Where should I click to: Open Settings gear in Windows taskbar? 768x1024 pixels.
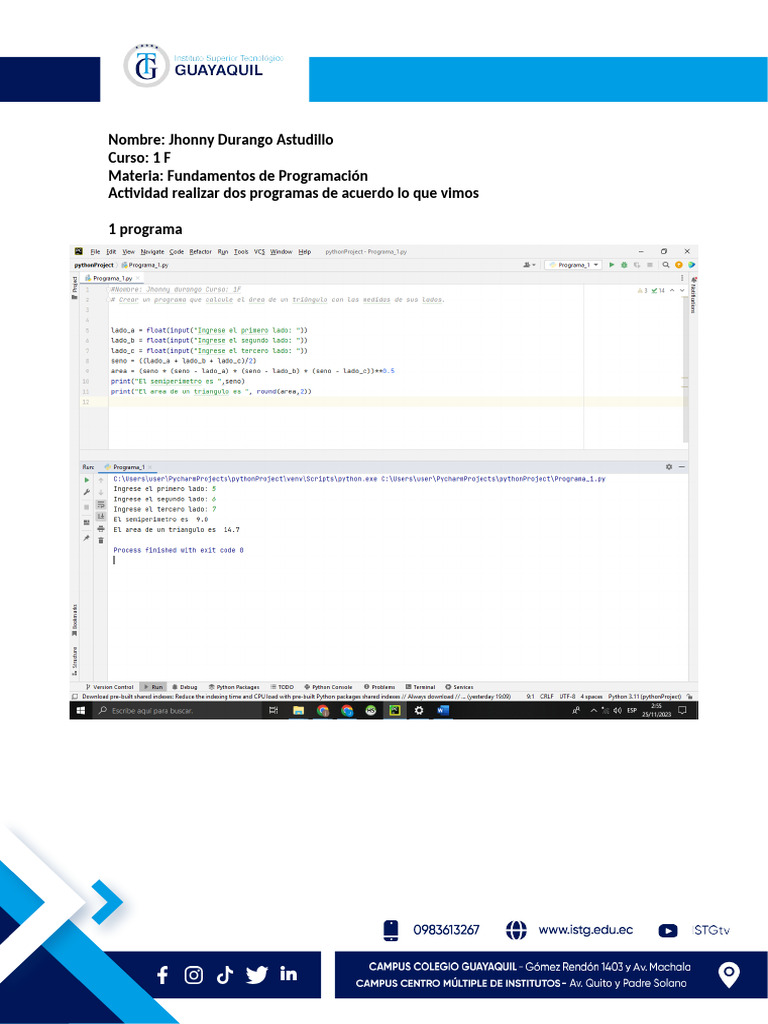(419, 711)
